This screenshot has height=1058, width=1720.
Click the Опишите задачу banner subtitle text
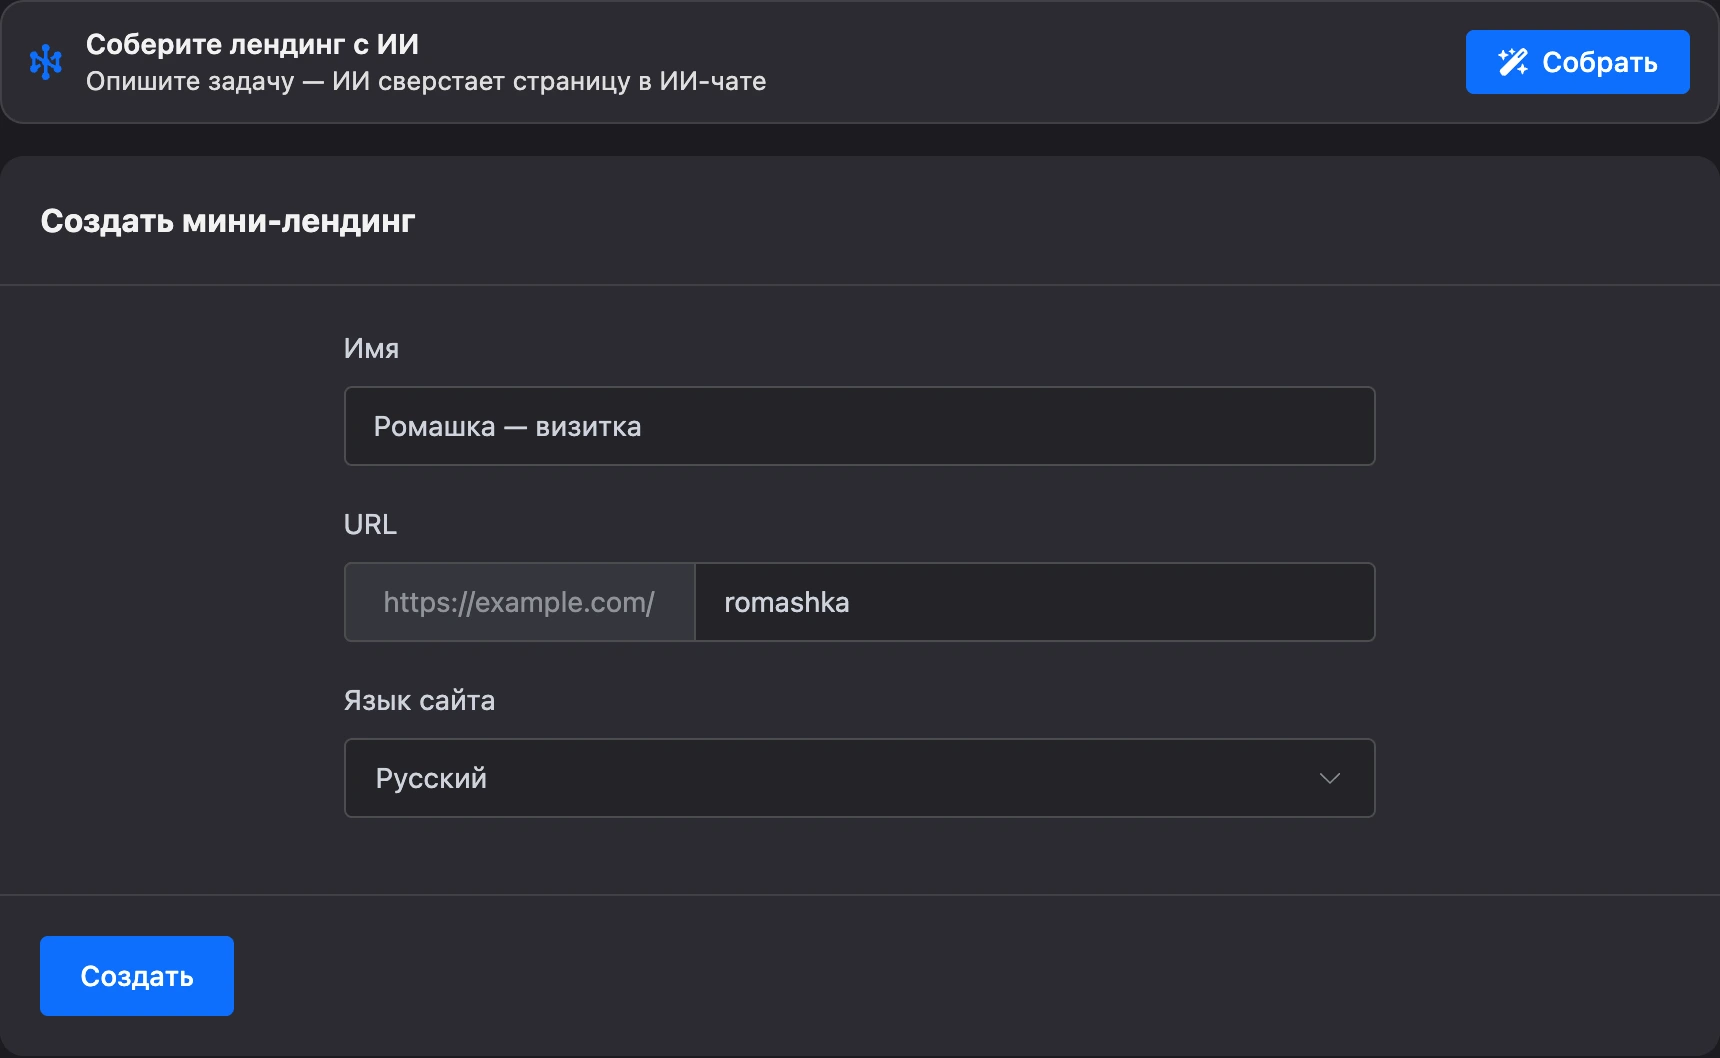click(426, 81)
